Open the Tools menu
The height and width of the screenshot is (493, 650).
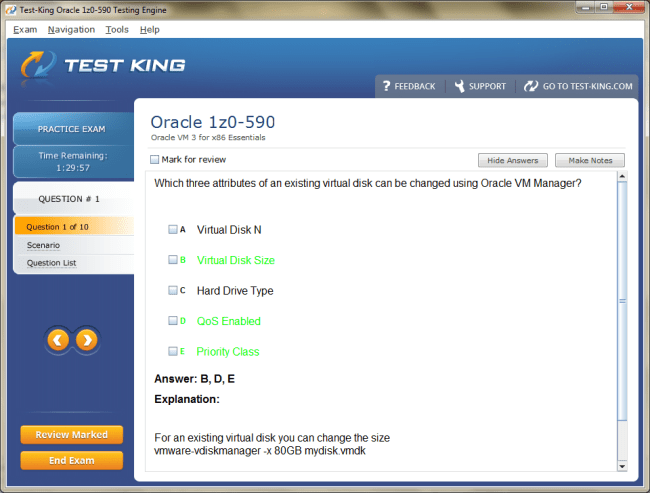tap(117, 29)
